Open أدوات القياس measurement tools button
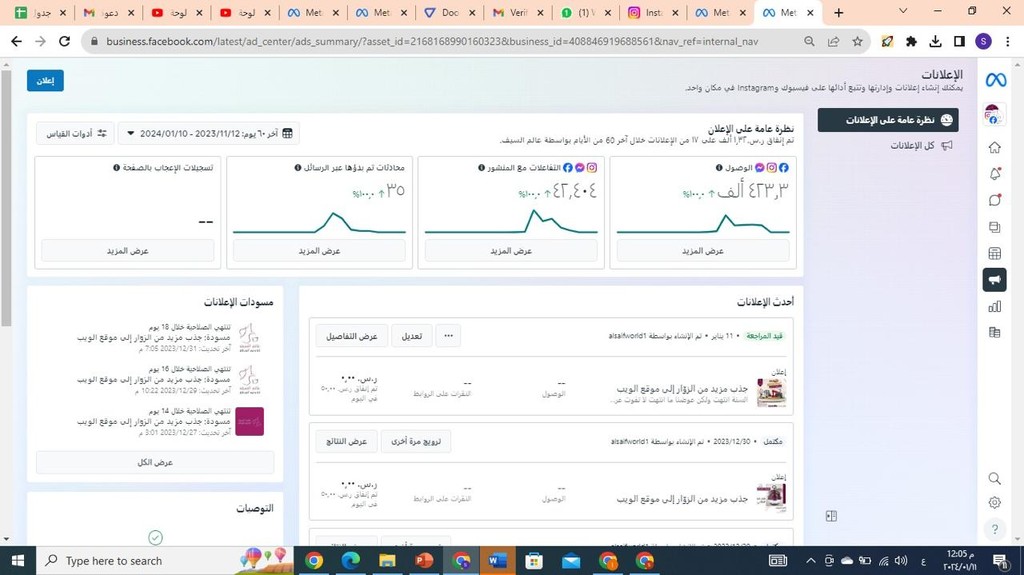Image resolution: width=1024 pixels, height=575 pixels. click(76, 133)
